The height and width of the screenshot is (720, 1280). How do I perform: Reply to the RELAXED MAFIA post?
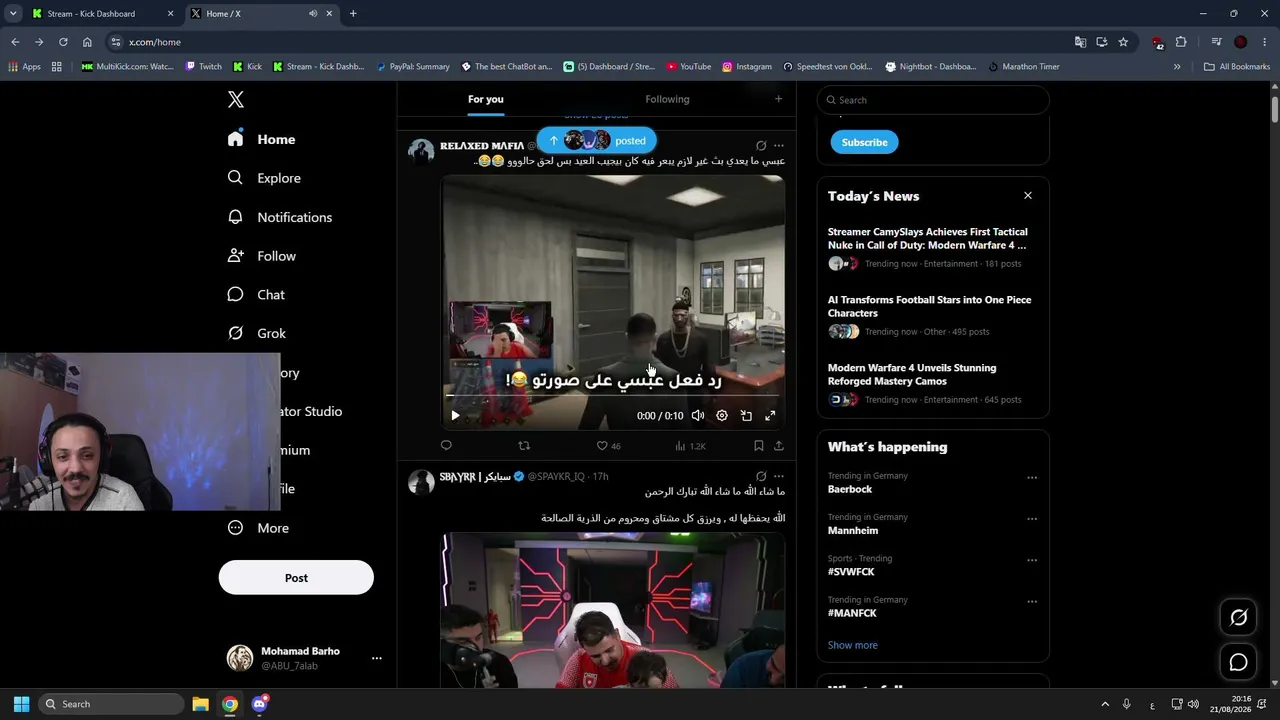coord(446,446)
